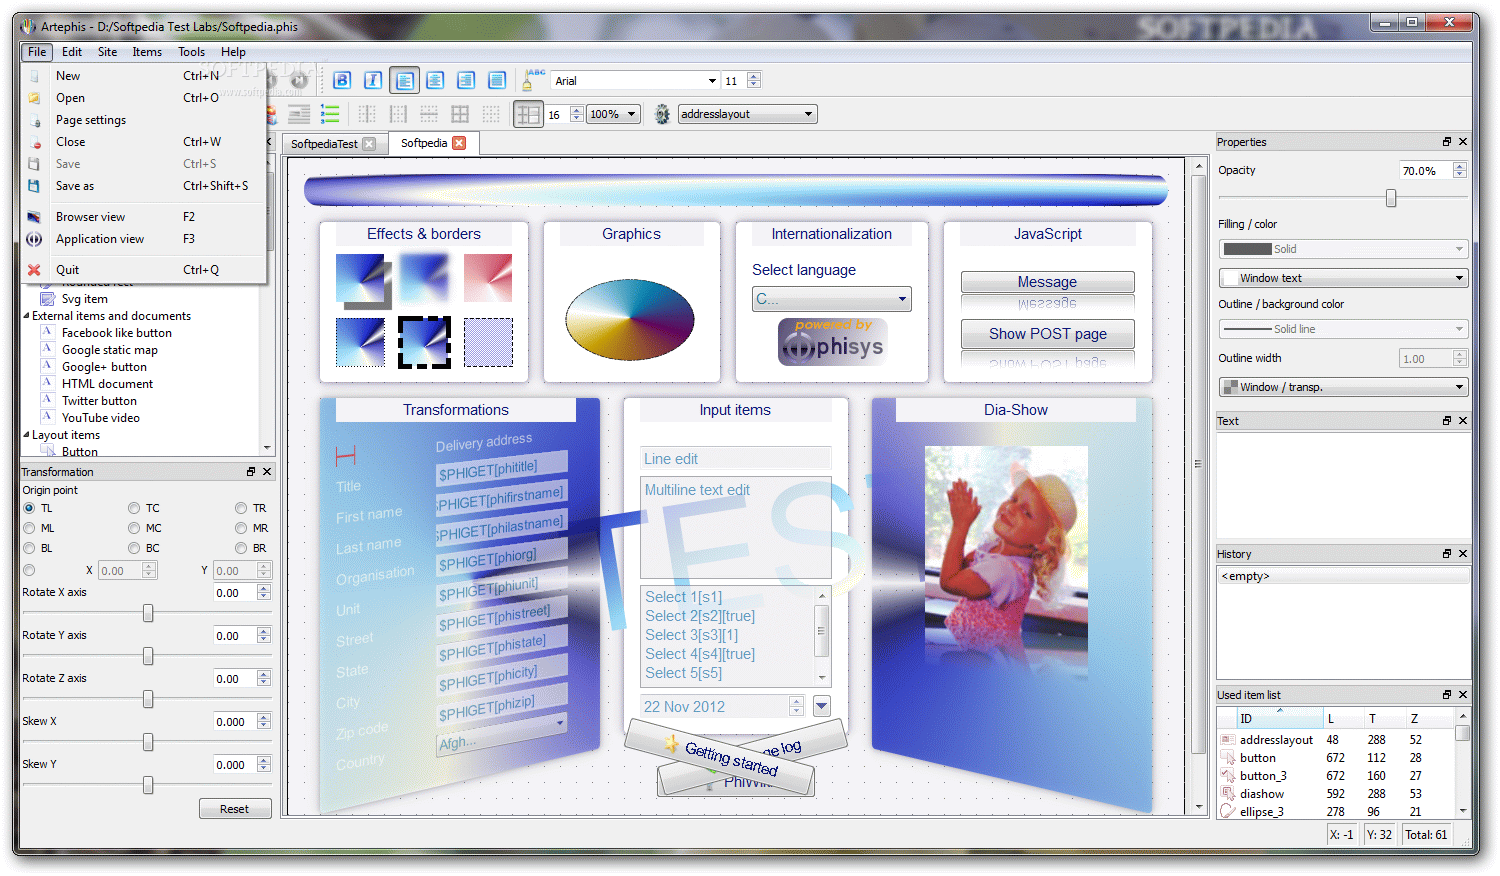The image size is (1500, 876).
Task: Select MR origin point
Action: [x=241, y=528]
